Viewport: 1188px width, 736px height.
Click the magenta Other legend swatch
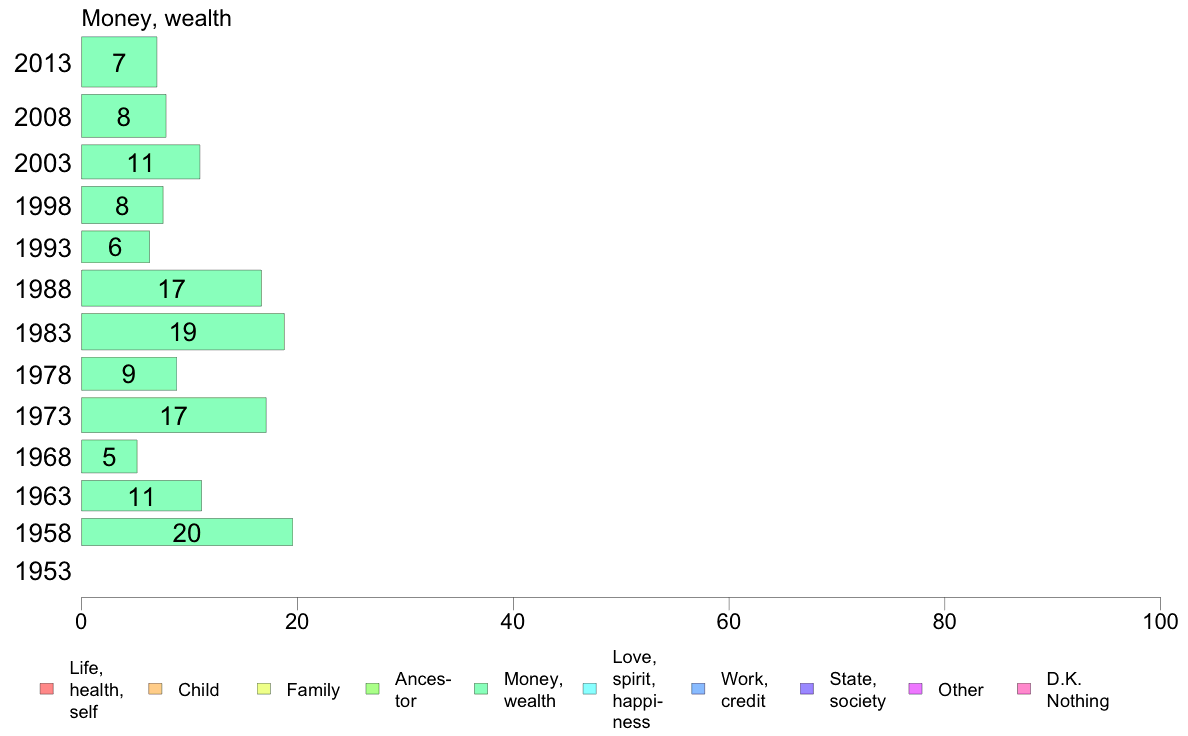pyautogui.click(x=915, y=689)
